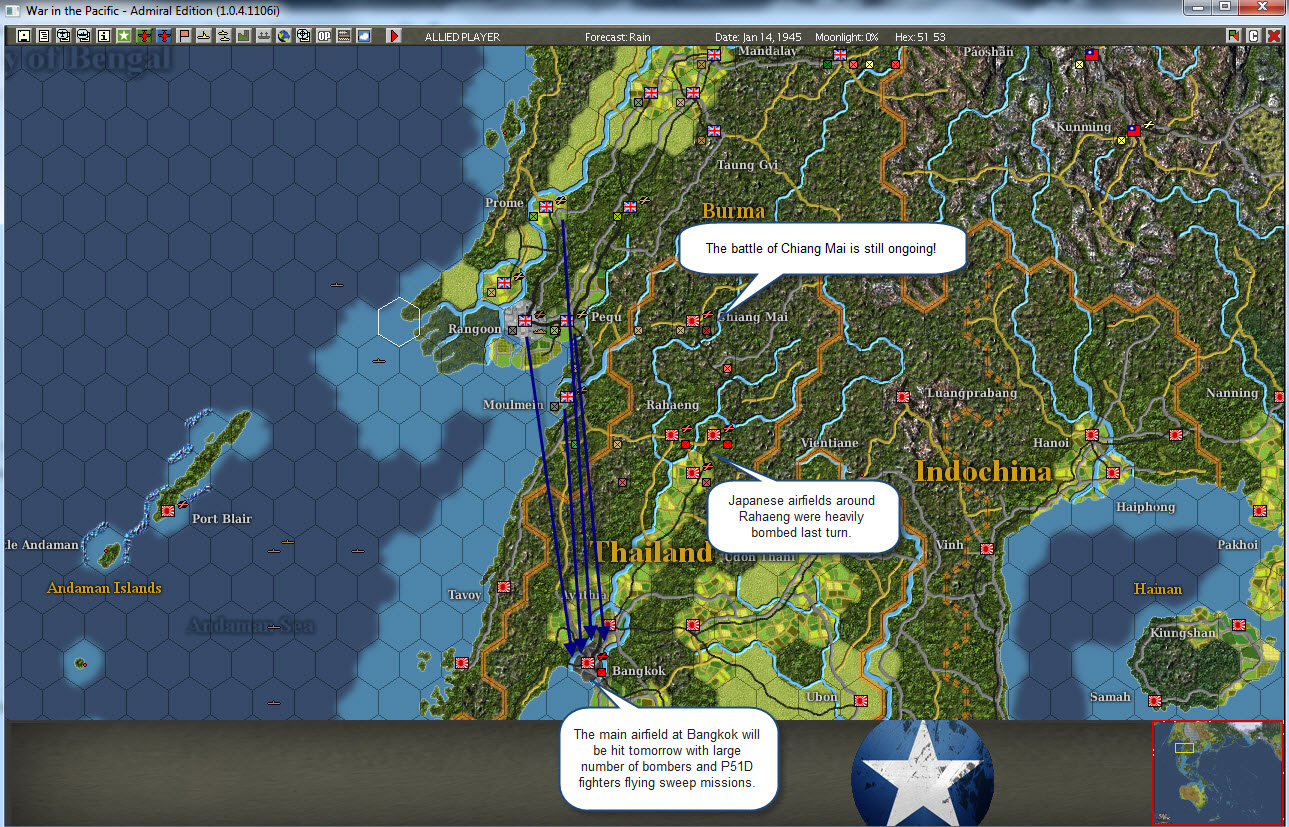This screenshot has height=827, width=1289.
Task: Click the grey task force ships toolbar icon
Action: point(263,36)
